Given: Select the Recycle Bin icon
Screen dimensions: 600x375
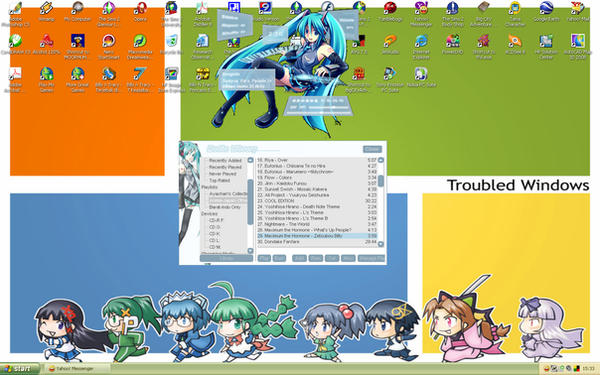Looking at the screenshot, I should click(172, 44).
